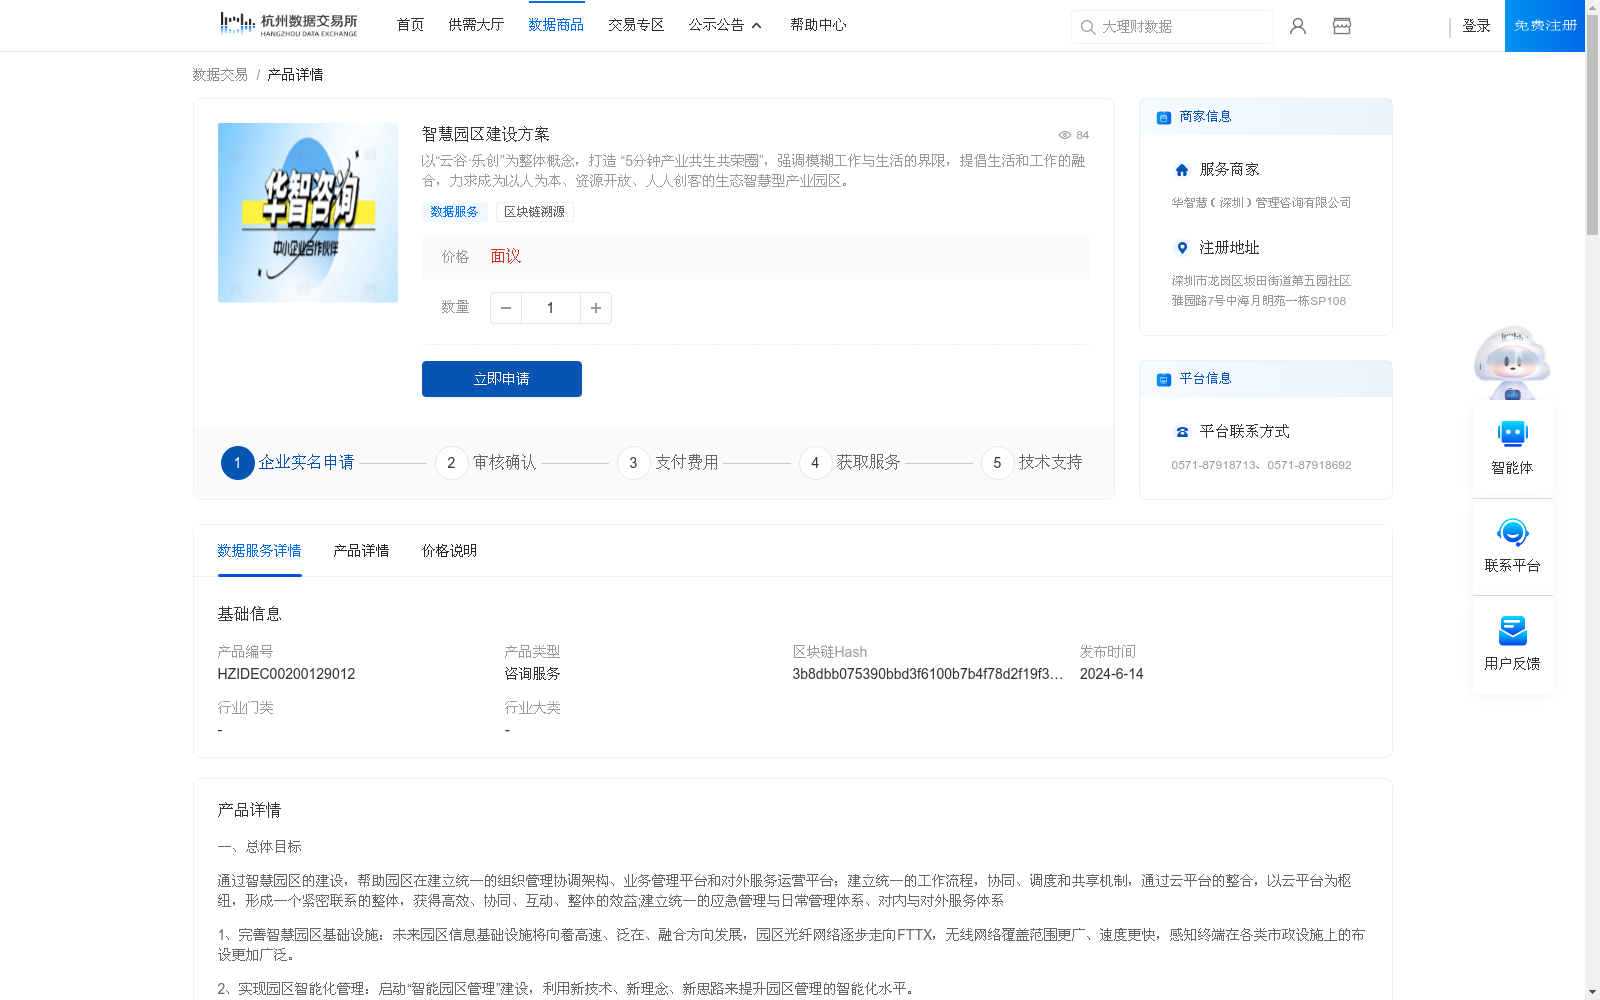Screen dimensions: 1600x1000
Task: Click the 注册地址 location pin icon
Action: point(1182,248)
